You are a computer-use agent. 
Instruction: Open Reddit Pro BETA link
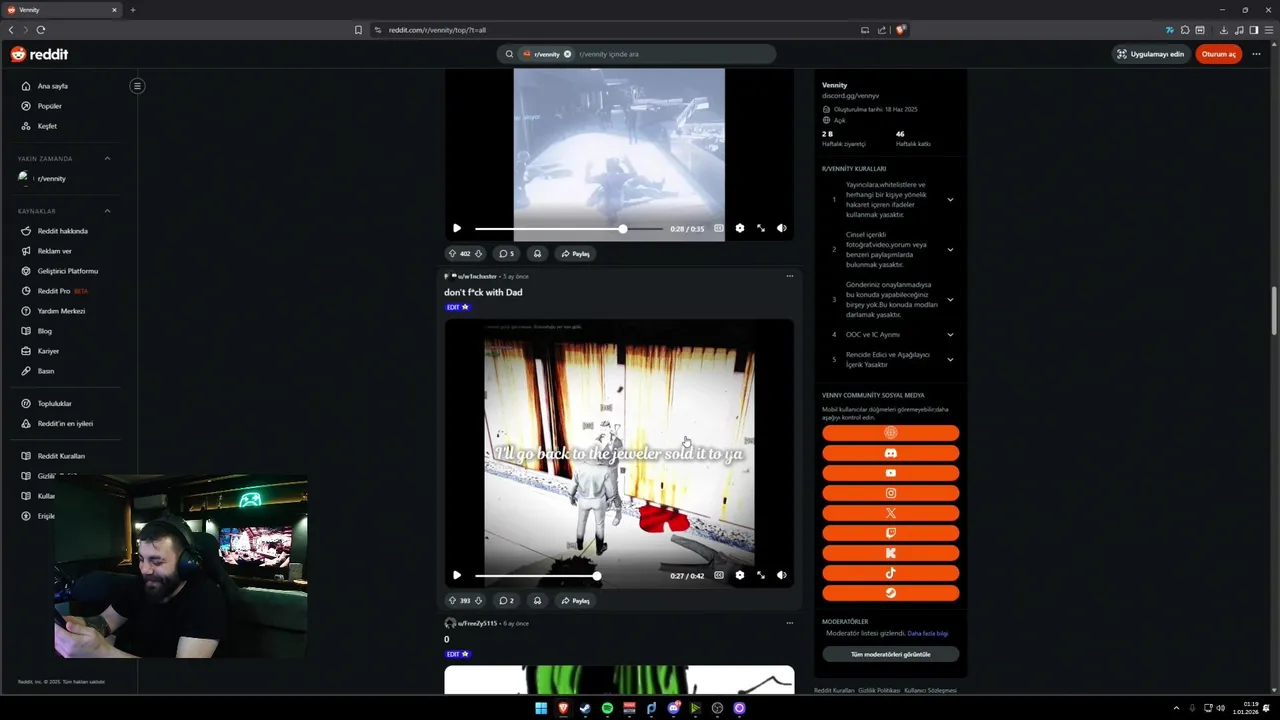62,291
